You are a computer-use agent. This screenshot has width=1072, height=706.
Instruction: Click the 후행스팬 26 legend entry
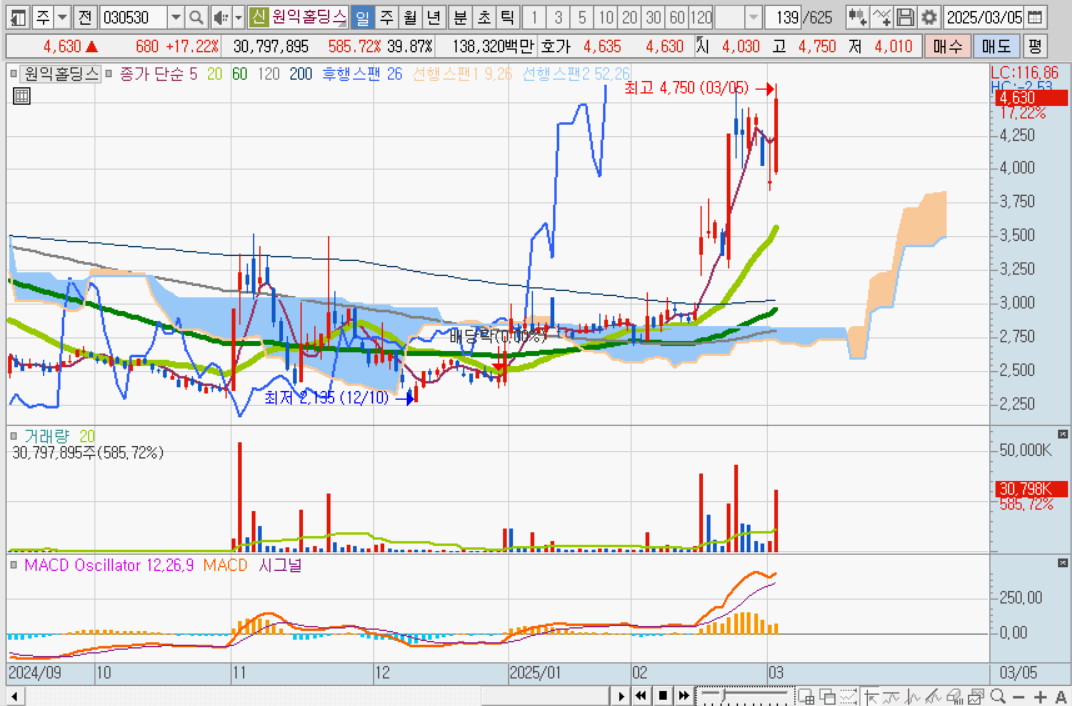point(362,74)
